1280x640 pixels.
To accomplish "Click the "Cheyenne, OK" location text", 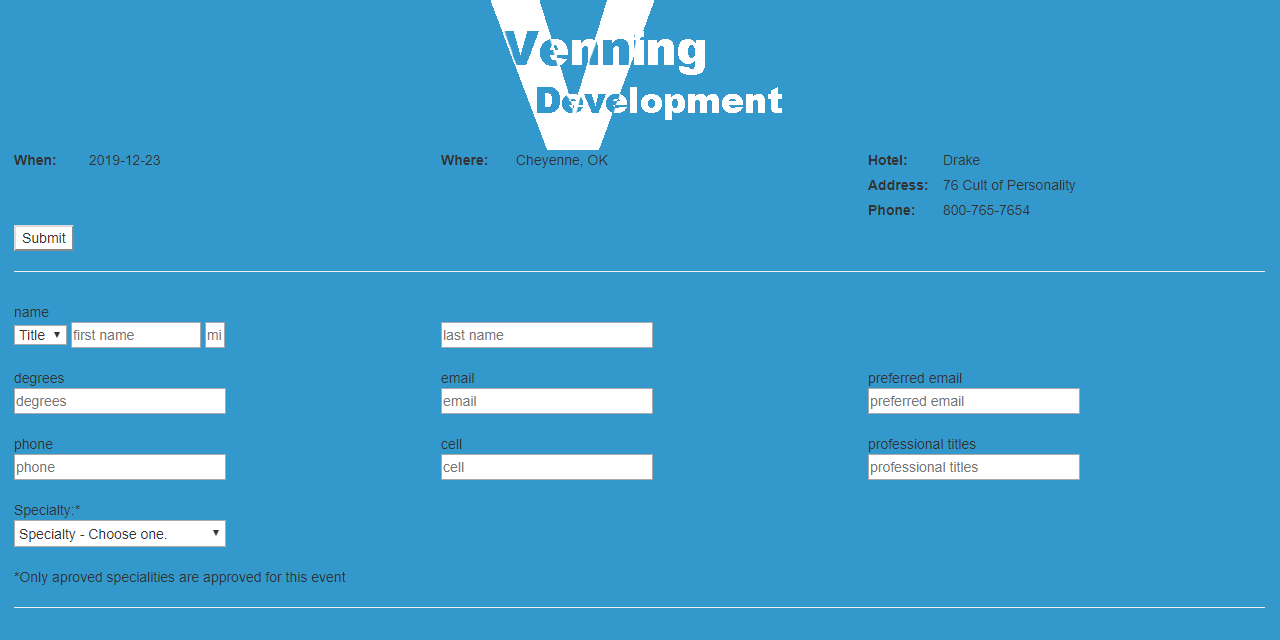I will pyautogui.click(x=562, y=160).
